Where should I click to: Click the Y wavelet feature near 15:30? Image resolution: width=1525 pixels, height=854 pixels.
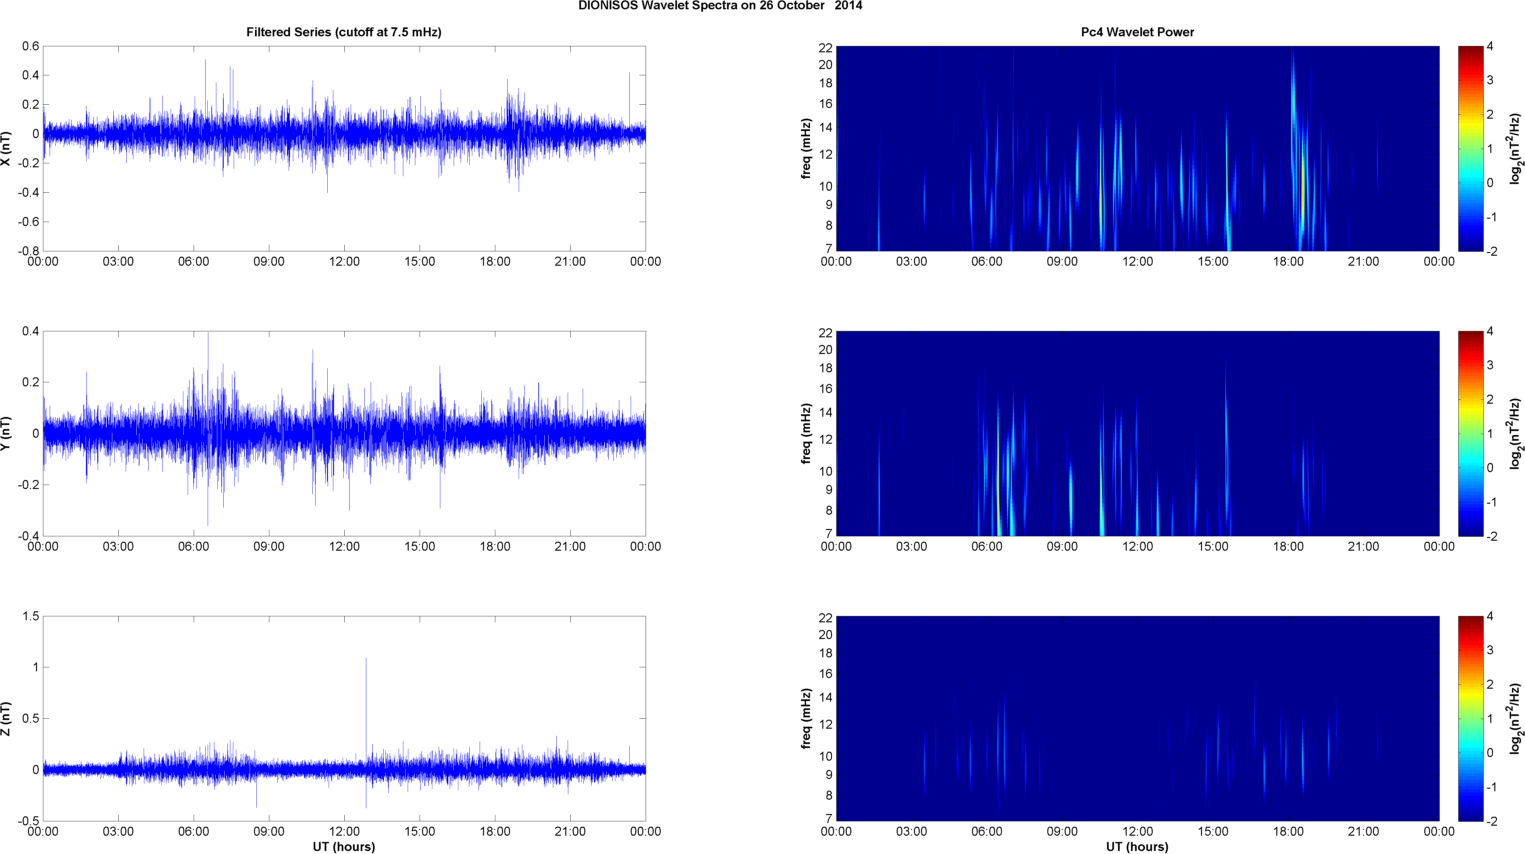point(1227,450)
